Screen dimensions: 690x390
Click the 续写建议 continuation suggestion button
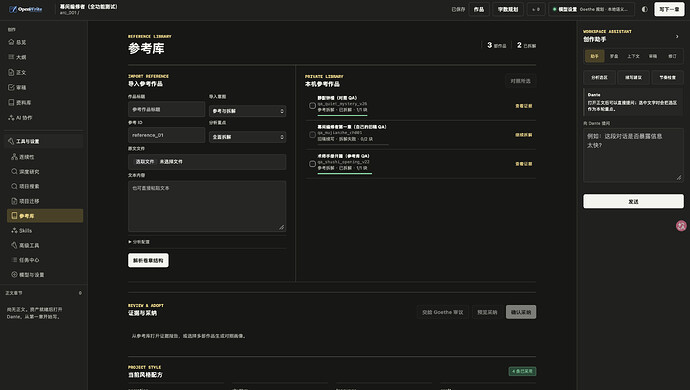633,77
